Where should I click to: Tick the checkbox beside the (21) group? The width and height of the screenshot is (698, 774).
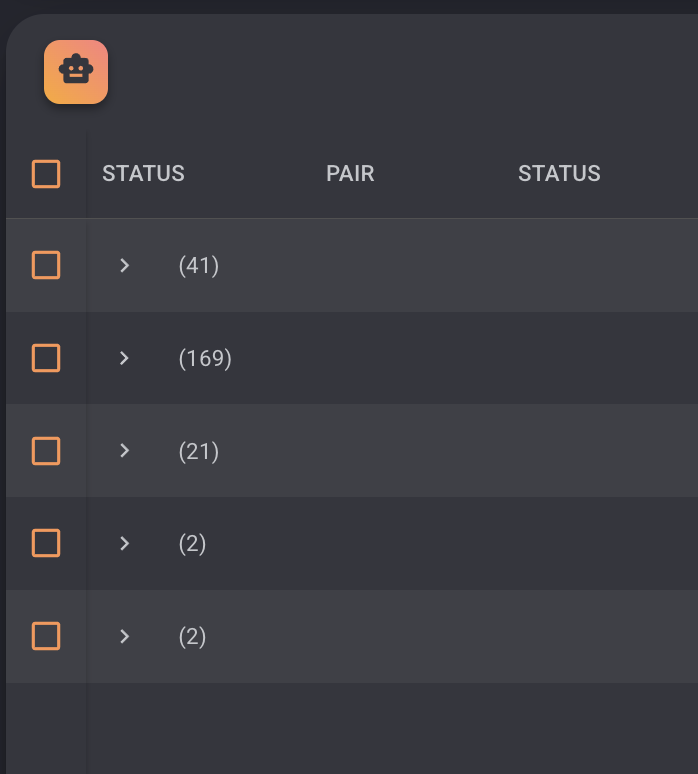click(46, 451)
